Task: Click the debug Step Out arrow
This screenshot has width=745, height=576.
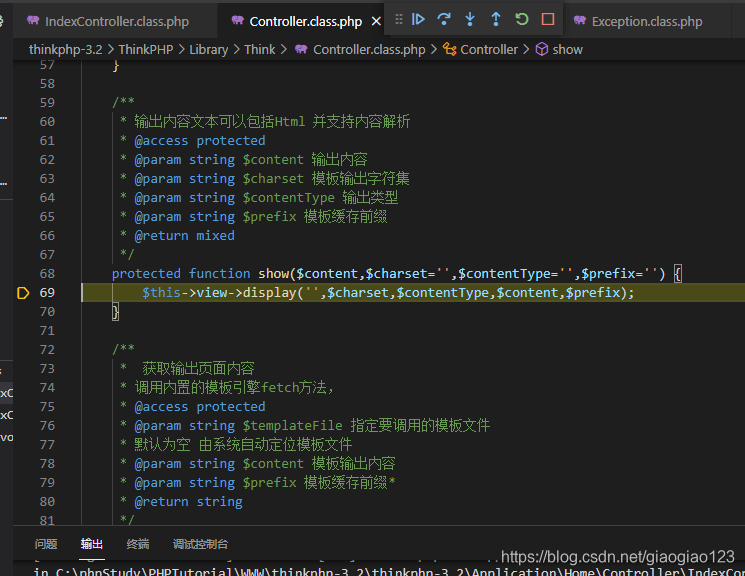Action: tap(496, 19)
